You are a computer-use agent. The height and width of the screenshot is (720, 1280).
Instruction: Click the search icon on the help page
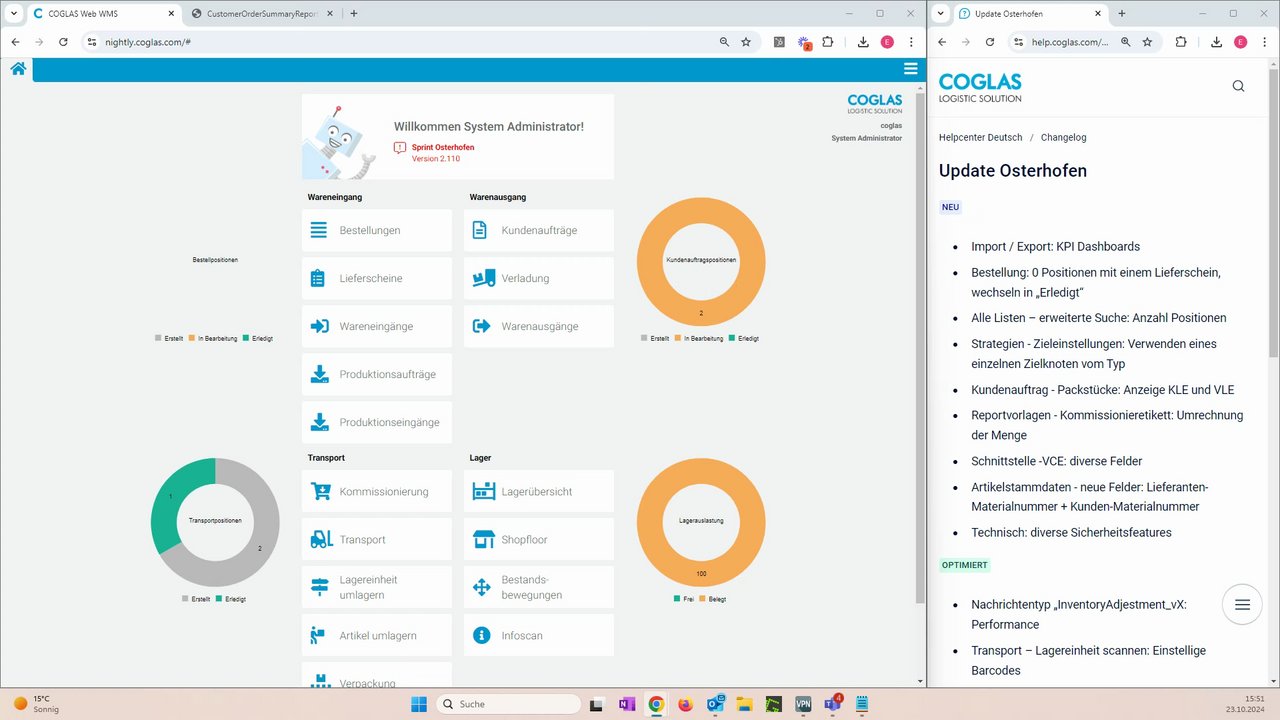[1238, 86]
